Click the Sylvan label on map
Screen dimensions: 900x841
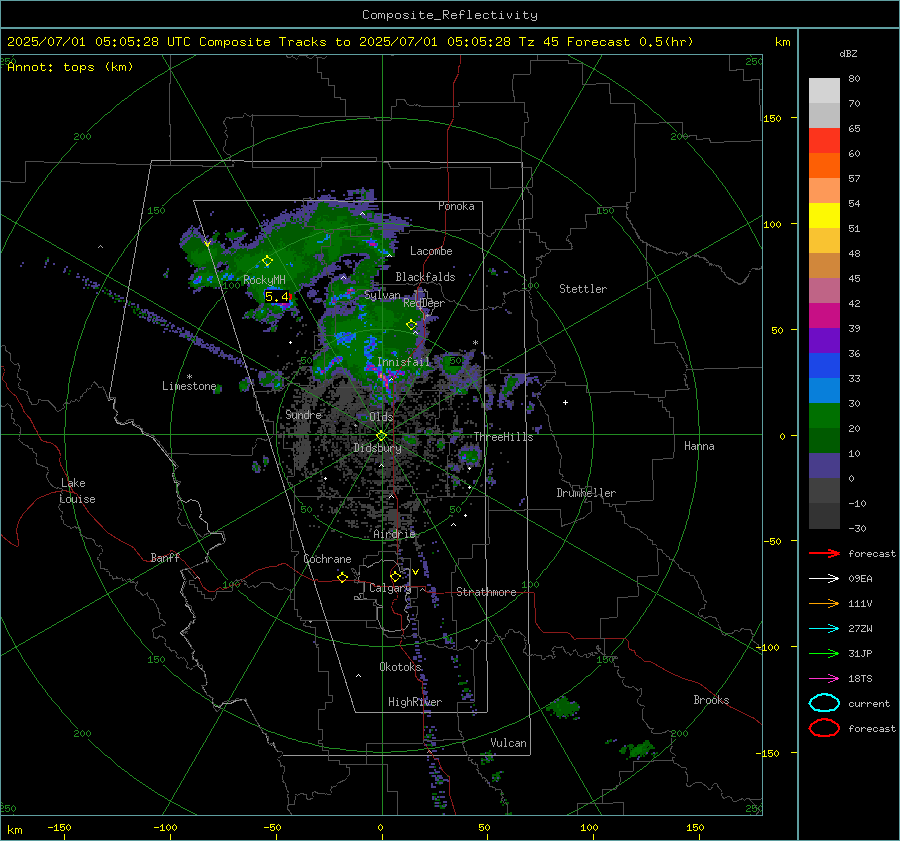tap(382, 295)
